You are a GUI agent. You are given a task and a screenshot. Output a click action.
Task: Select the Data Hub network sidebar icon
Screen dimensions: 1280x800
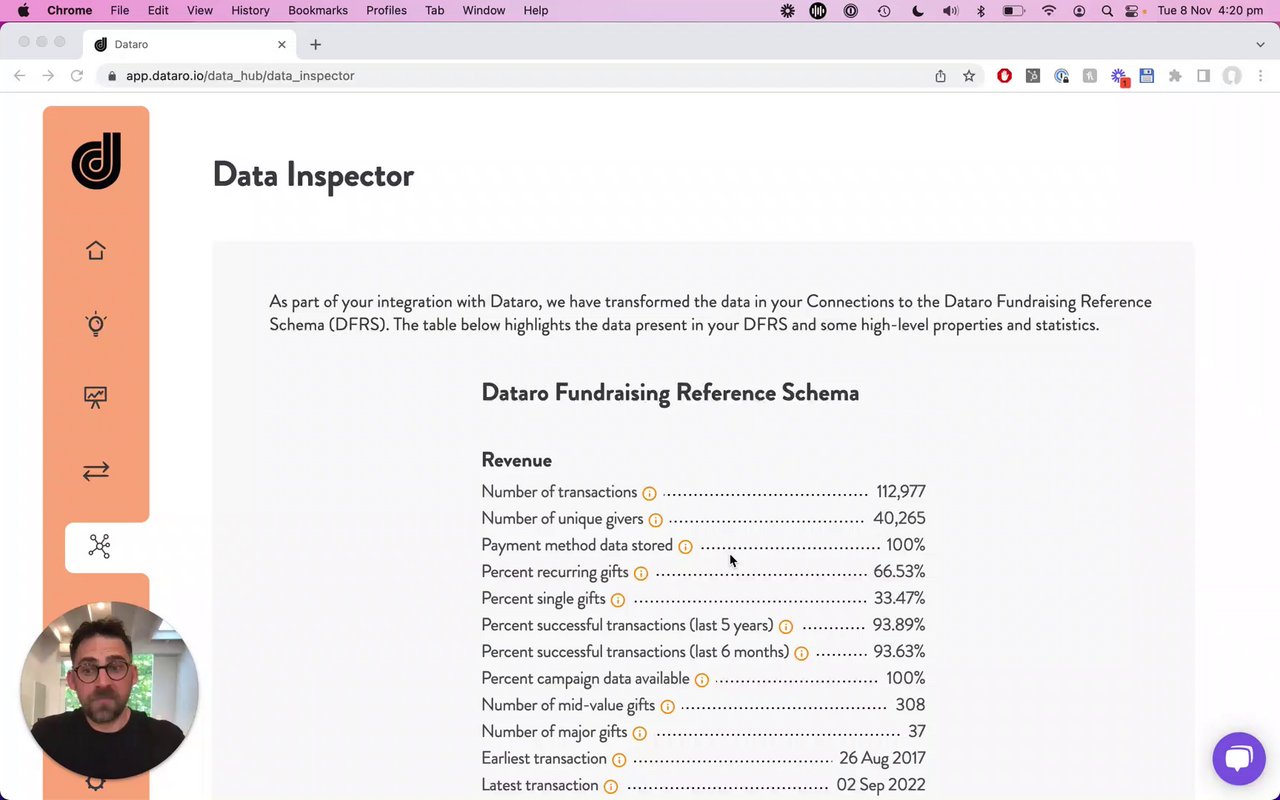click(x=99, y=546)
